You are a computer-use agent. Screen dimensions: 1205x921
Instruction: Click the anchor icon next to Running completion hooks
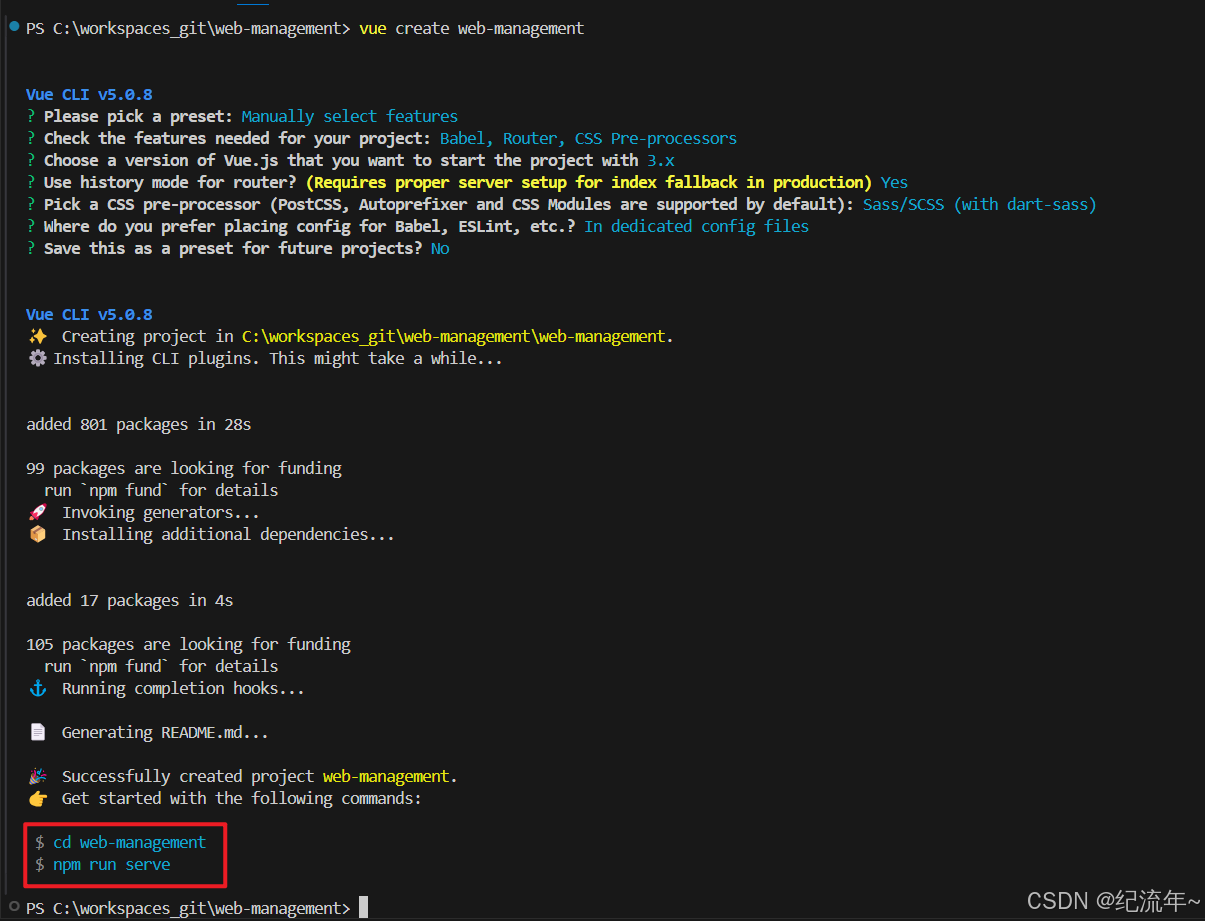pyautogui.click(x=38, y=688)
